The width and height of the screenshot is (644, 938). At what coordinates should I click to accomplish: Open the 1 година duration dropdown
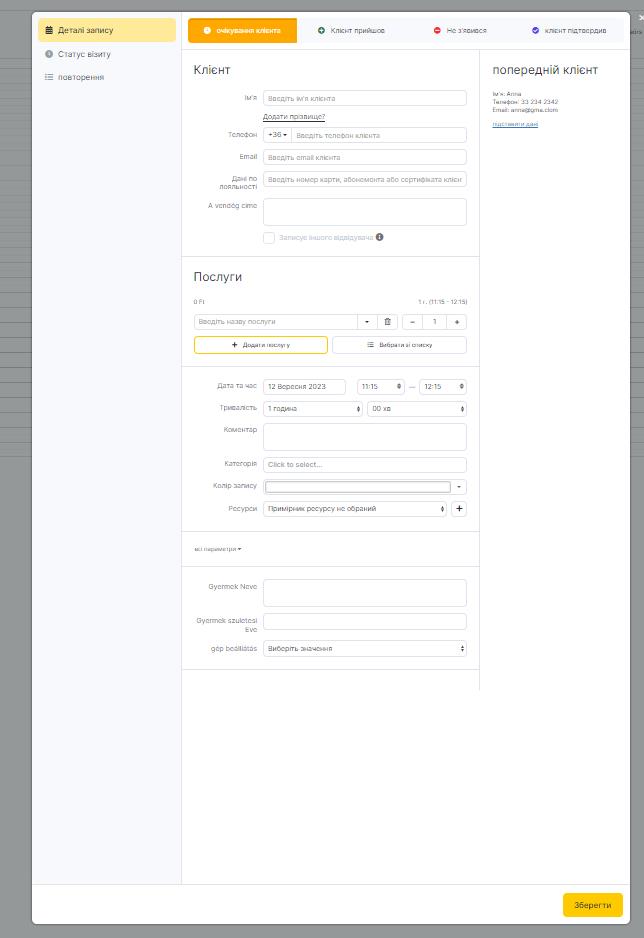coord(313,409)
